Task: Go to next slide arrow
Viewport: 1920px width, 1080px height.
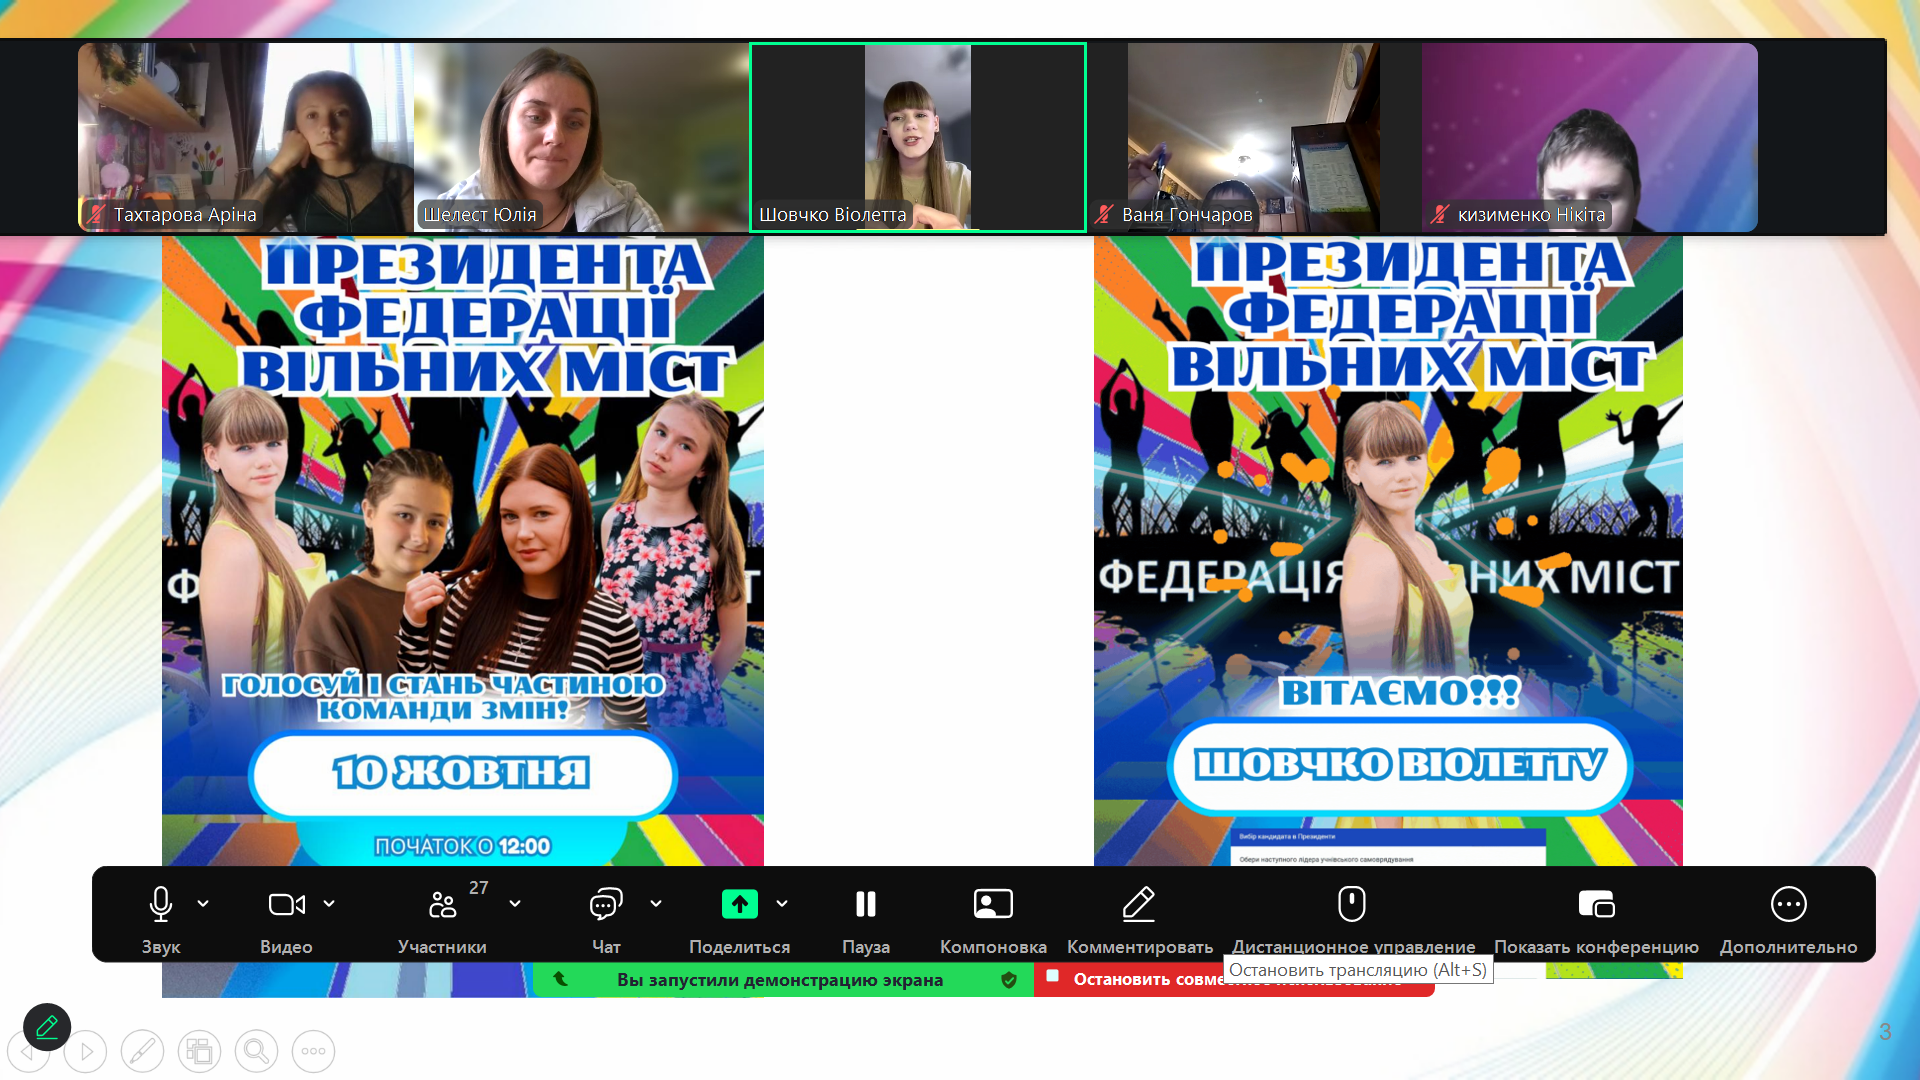Action: pos(86,1051)
